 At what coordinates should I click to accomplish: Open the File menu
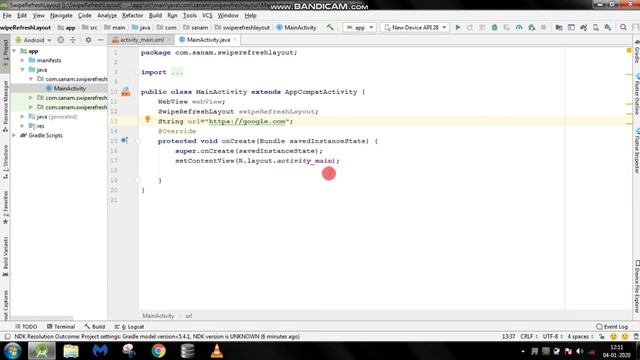(x=7, y=16)
